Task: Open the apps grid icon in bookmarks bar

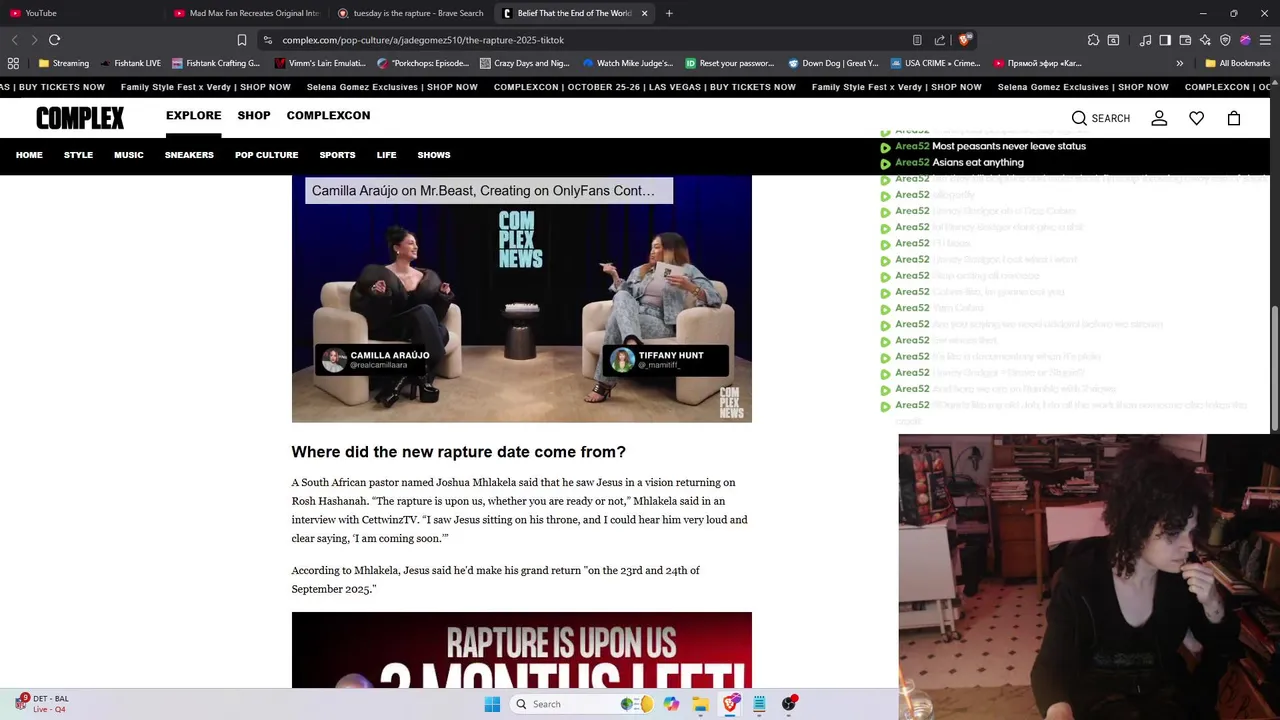Action: [x=13, y=63]
